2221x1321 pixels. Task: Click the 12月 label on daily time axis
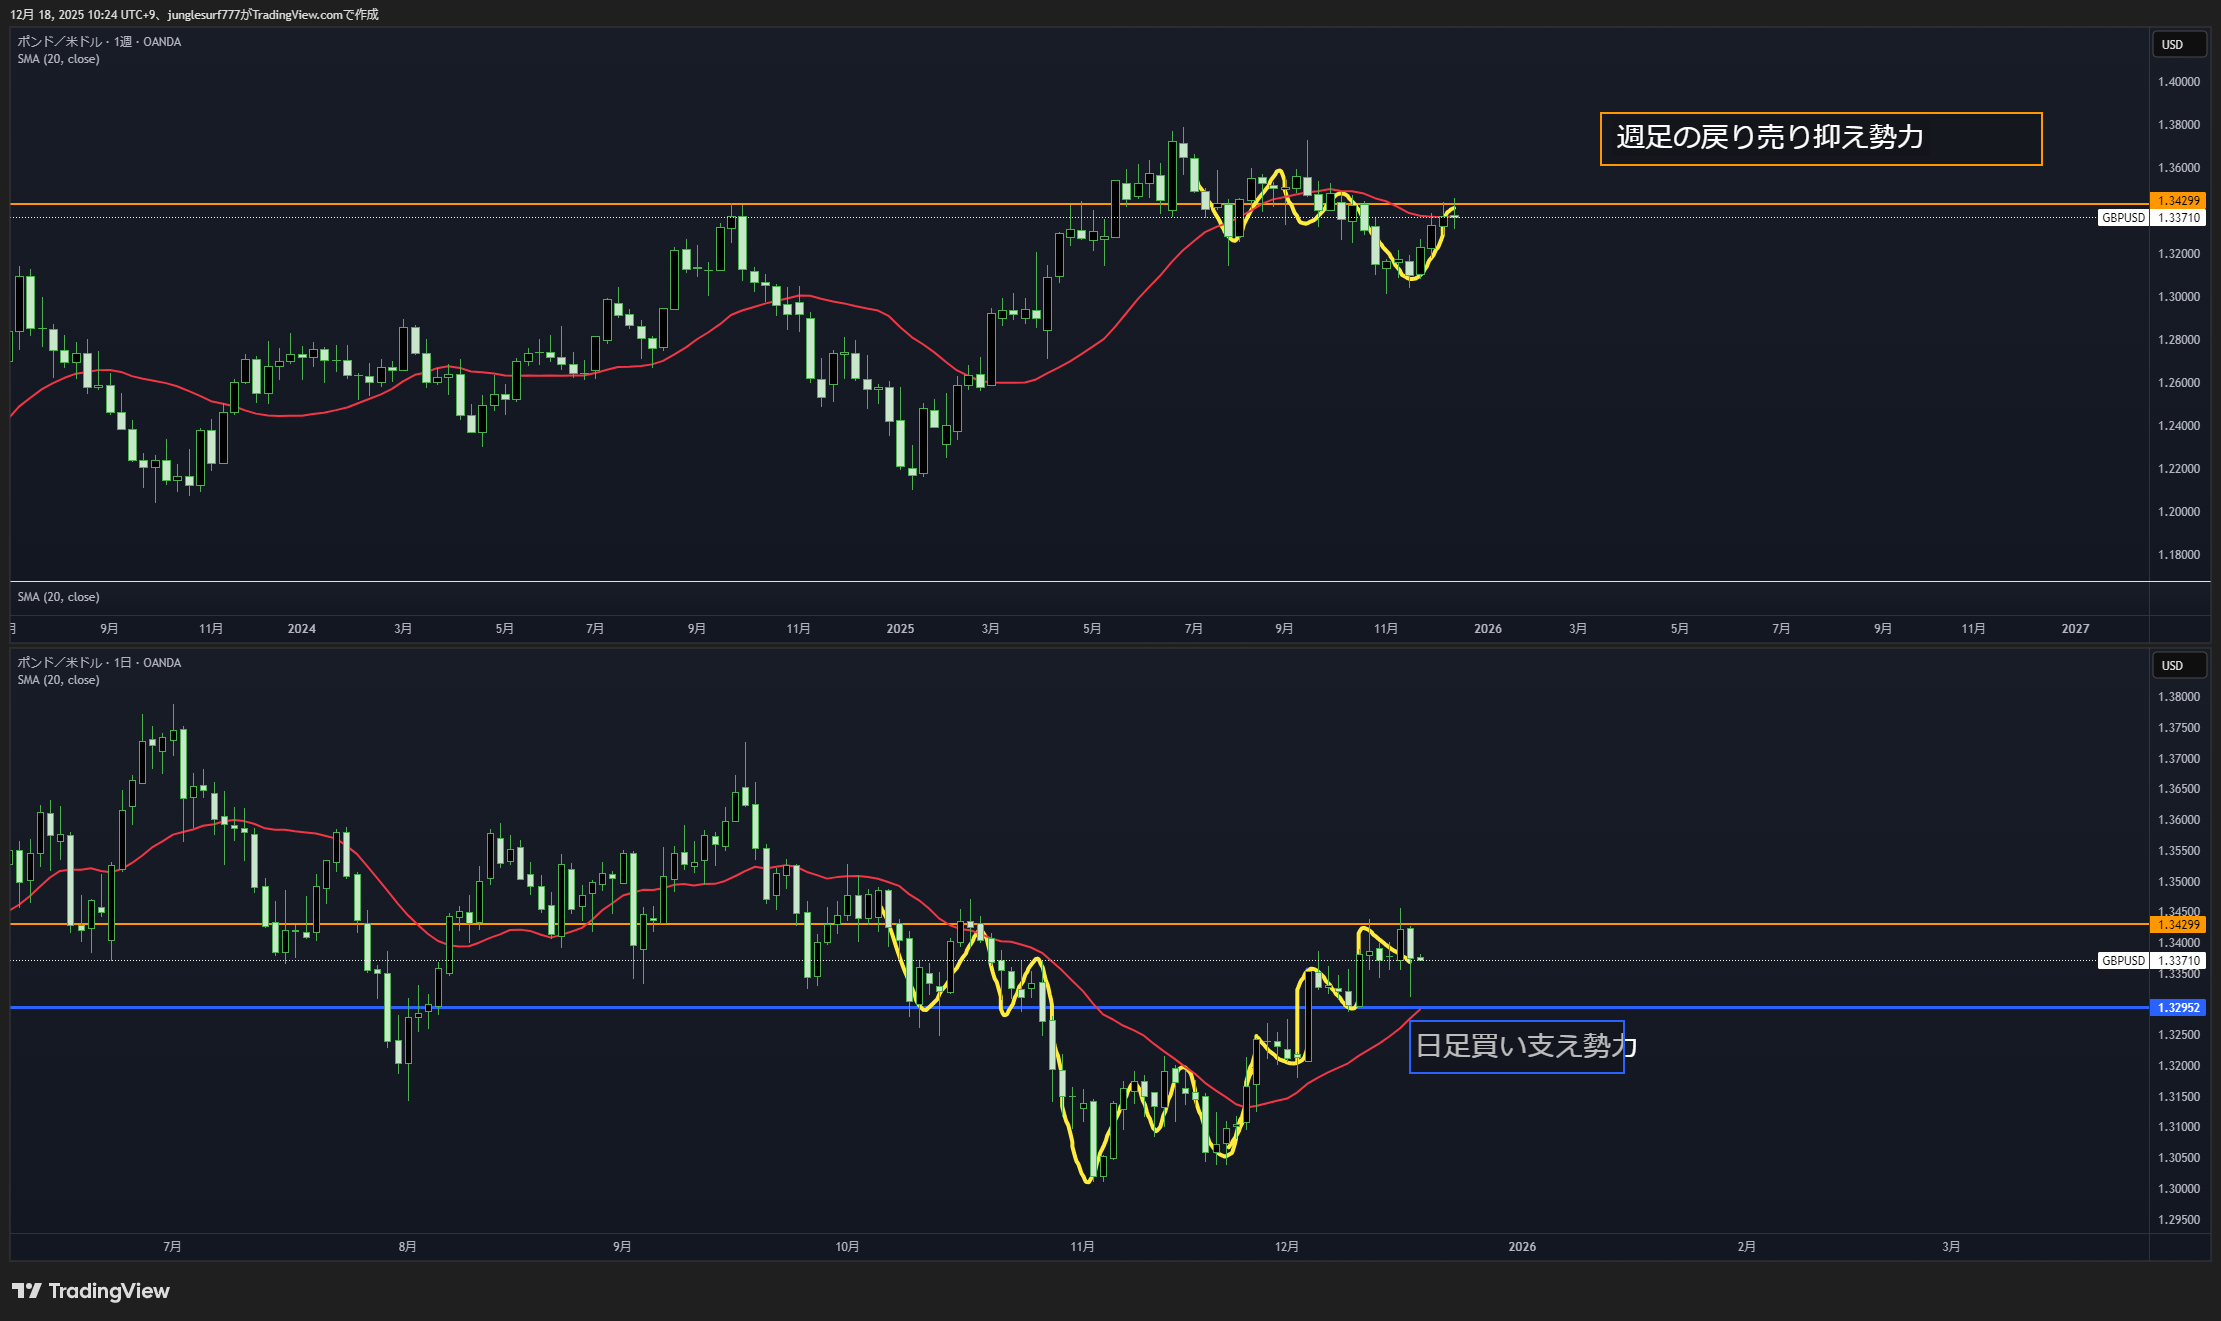click(x=1286, y=1246)
